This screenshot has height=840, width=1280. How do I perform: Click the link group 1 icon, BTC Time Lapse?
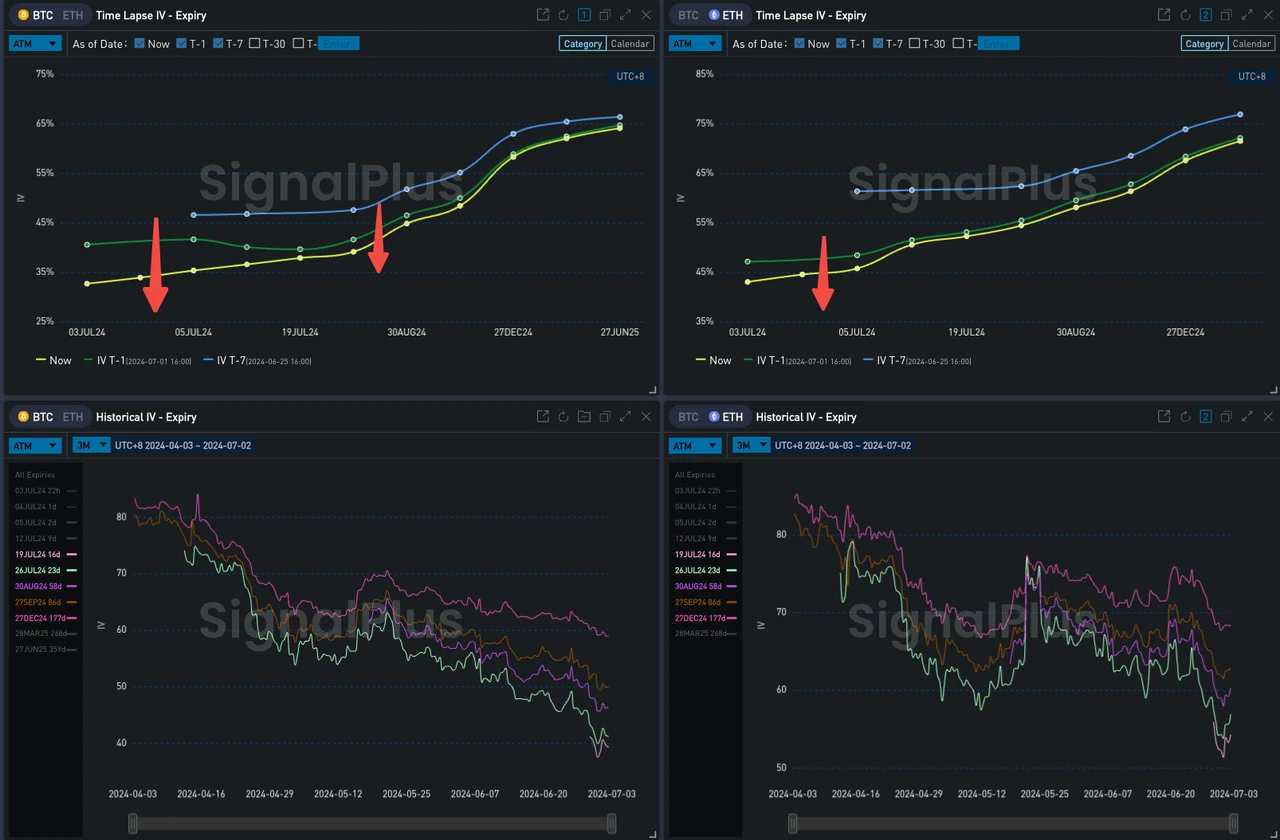(584, 15)
